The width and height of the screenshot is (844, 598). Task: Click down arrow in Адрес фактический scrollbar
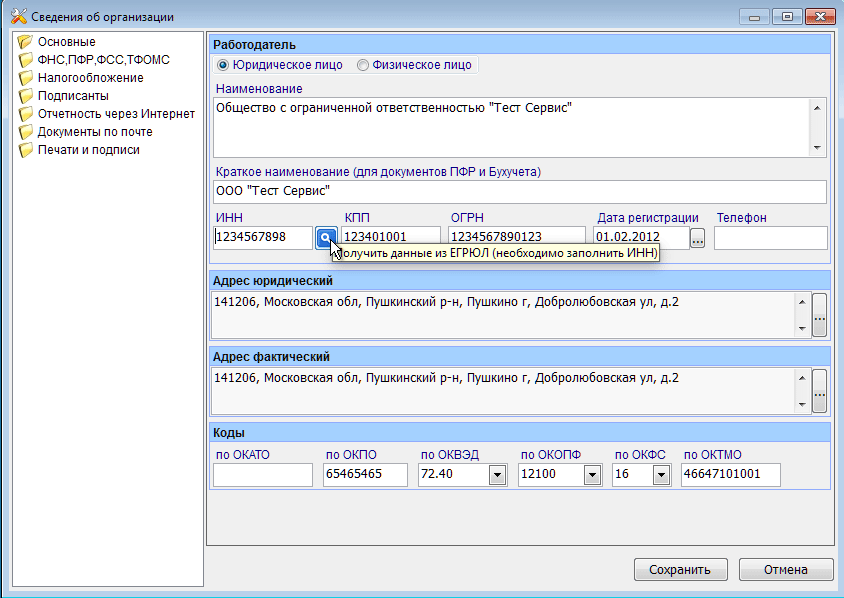click(802, 404)
